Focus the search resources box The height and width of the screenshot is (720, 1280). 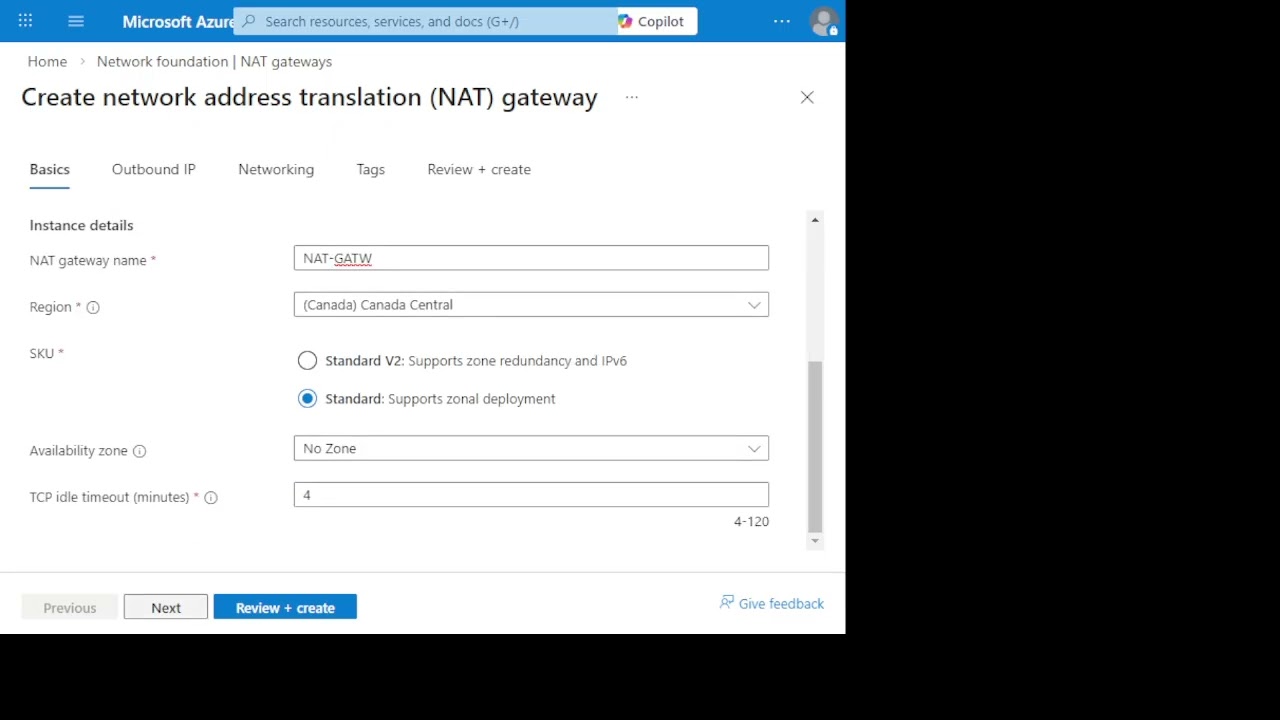[x=425, y=21]
